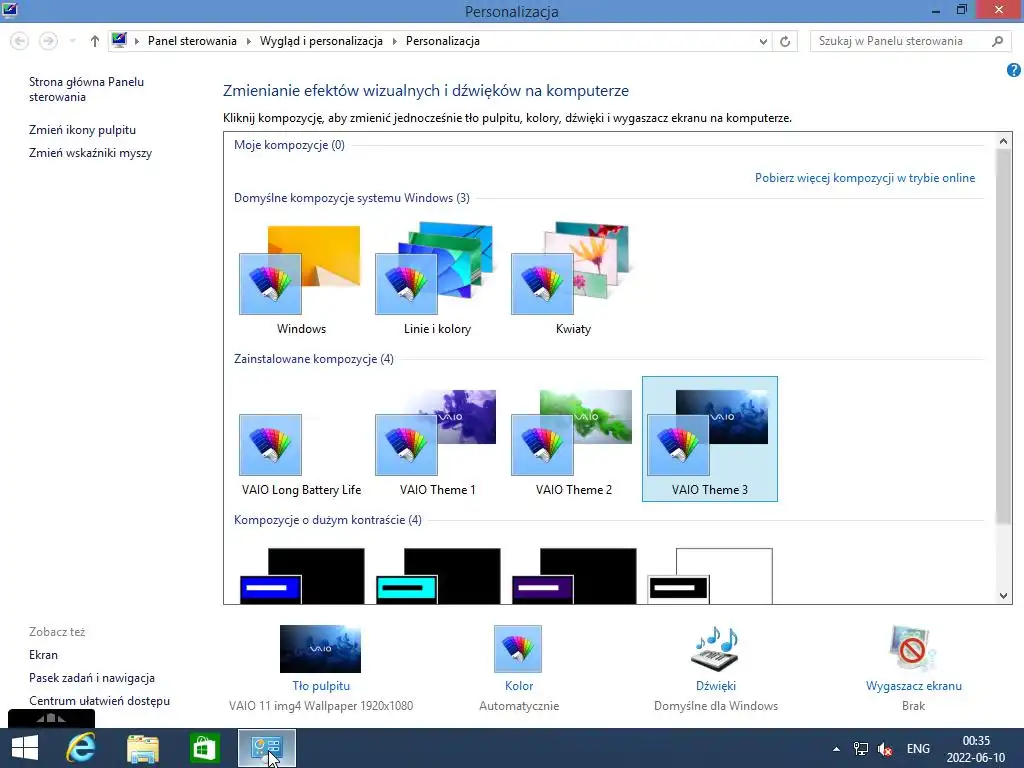This screenshot has width=1024, height=768.
Task: Apply VAIO Theme 2
Action: tap(573, 441)
